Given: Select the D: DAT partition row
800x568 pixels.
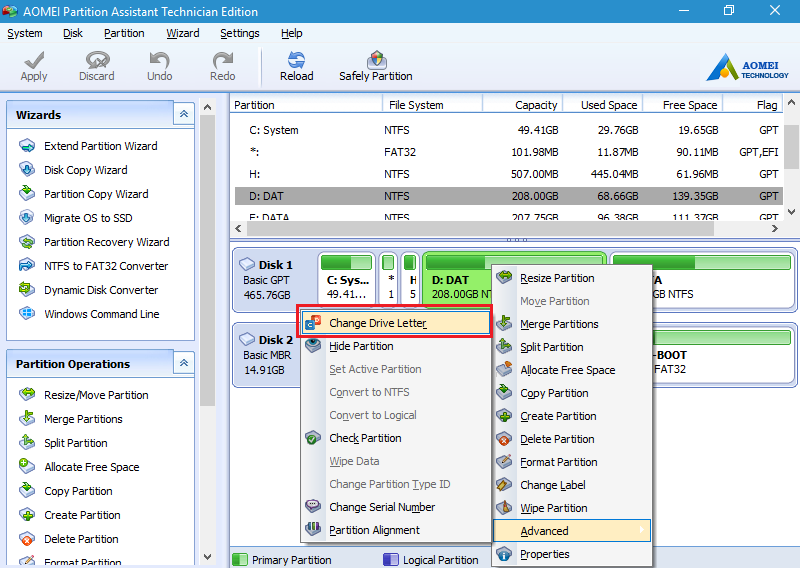Looking at the screenshot, I should 509,196.
